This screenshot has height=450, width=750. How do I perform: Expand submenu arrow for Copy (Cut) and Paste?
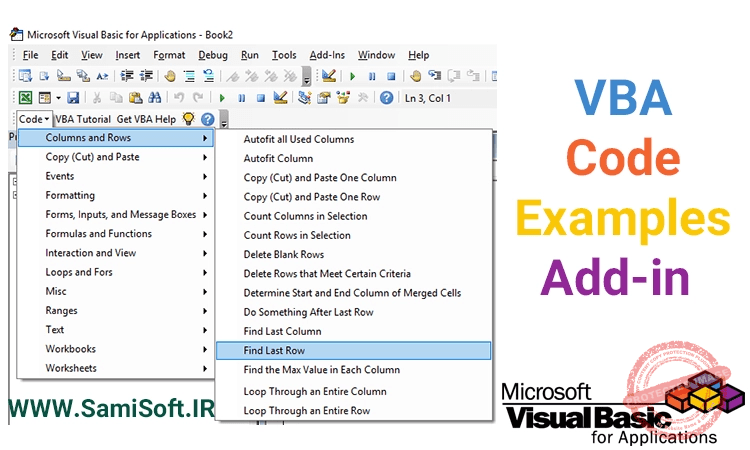[205, 157]
